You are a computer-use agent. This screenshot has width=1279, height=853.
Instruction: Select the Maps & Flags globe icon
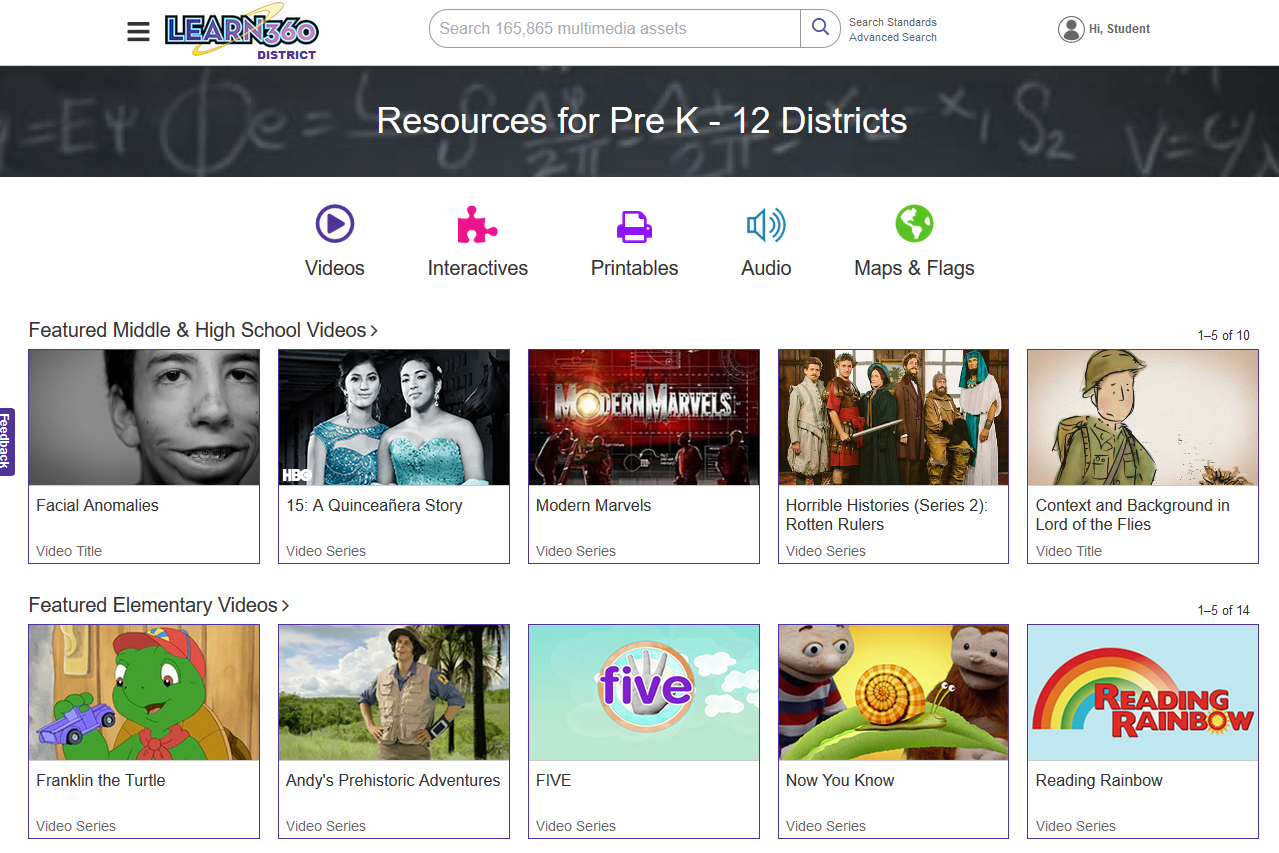[914, 224]
